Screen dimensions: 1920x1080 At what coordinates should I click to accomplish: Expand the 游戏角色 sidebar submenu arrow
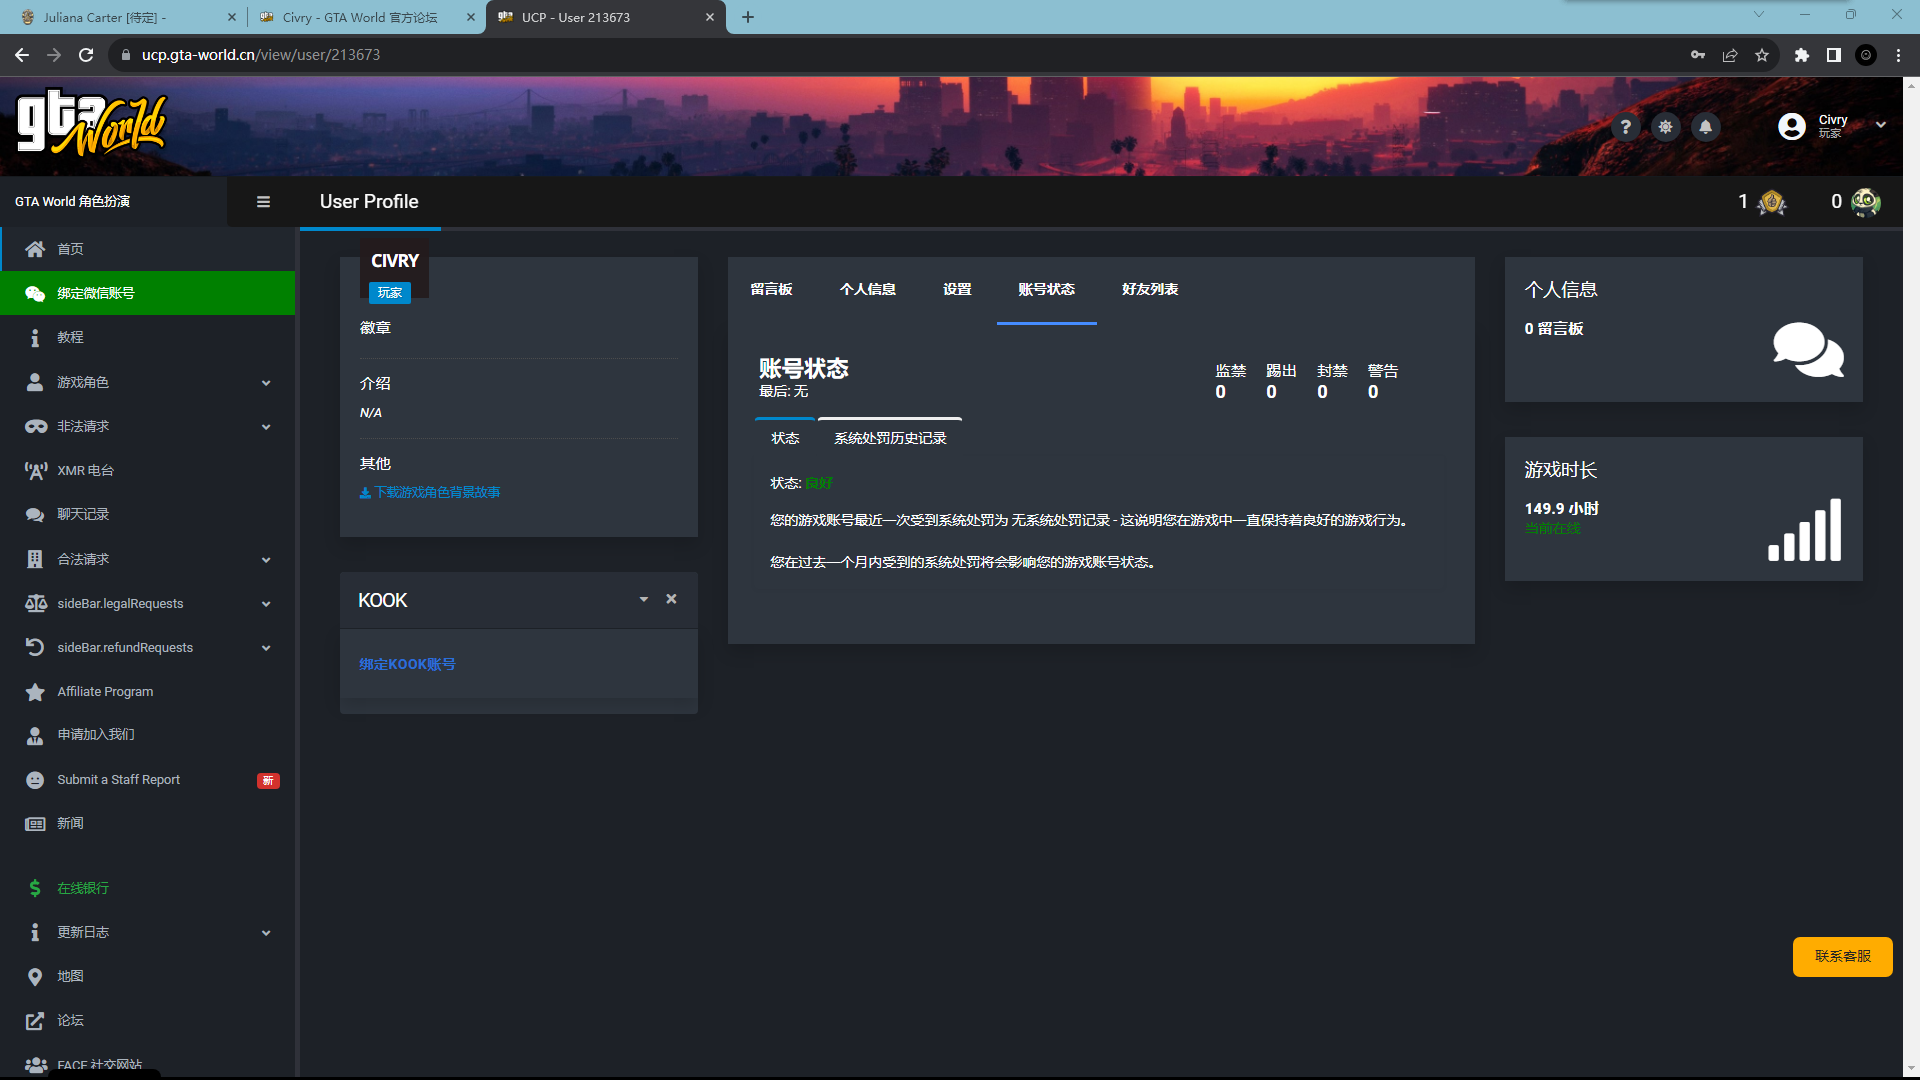point(266,383)
